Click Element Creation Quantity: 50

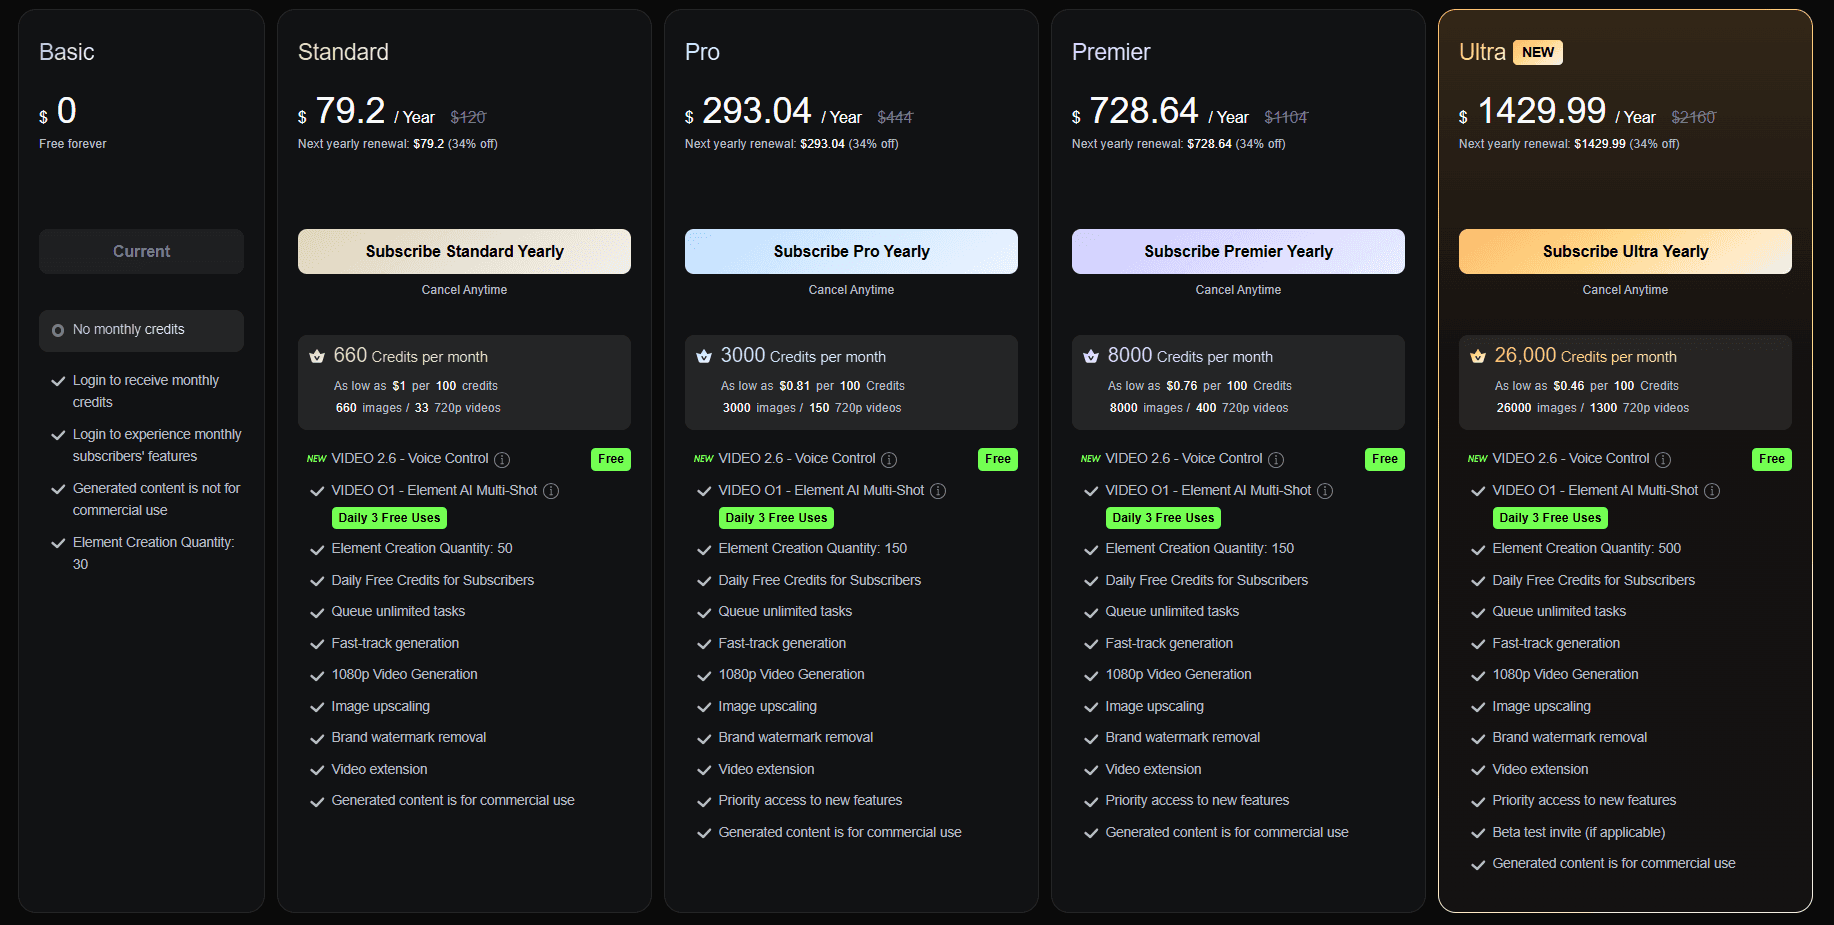422,548
